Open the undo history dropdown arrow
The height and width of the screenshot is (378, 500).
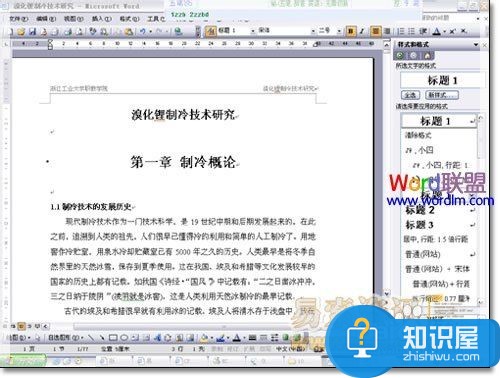(150, 32)
